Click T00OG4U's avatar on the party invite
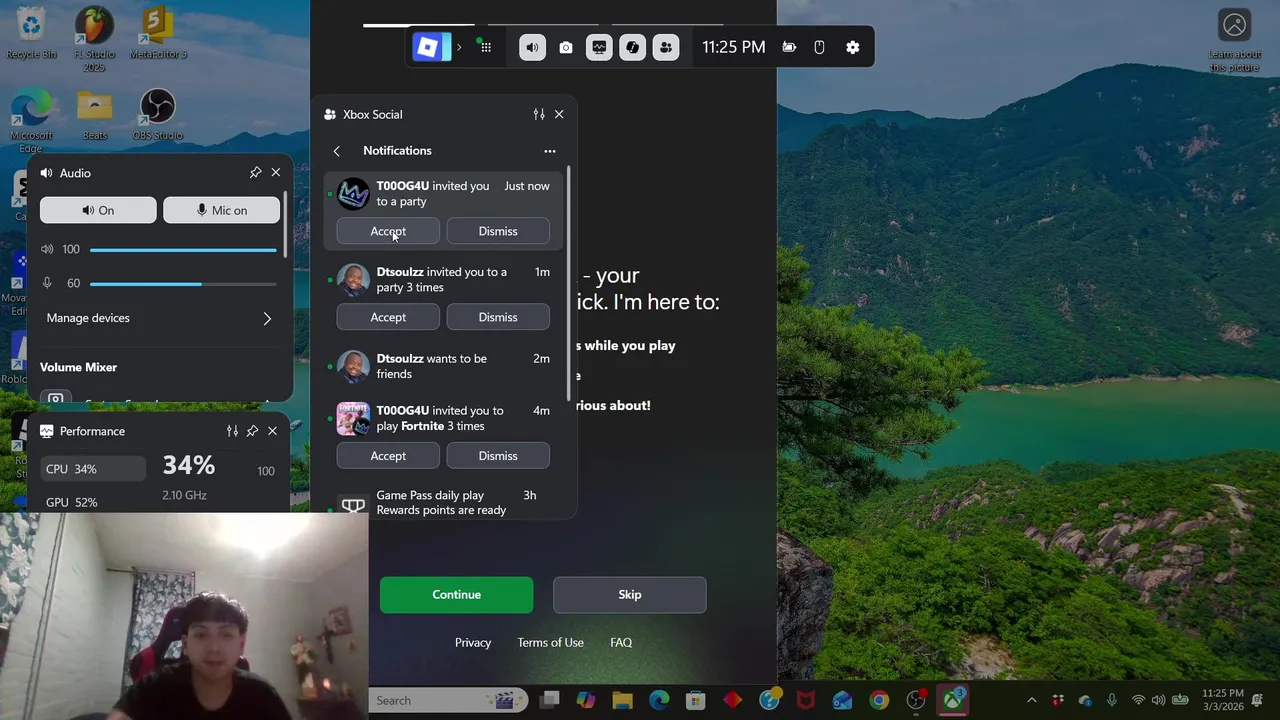1280x720 pixels. coord(353,194)
